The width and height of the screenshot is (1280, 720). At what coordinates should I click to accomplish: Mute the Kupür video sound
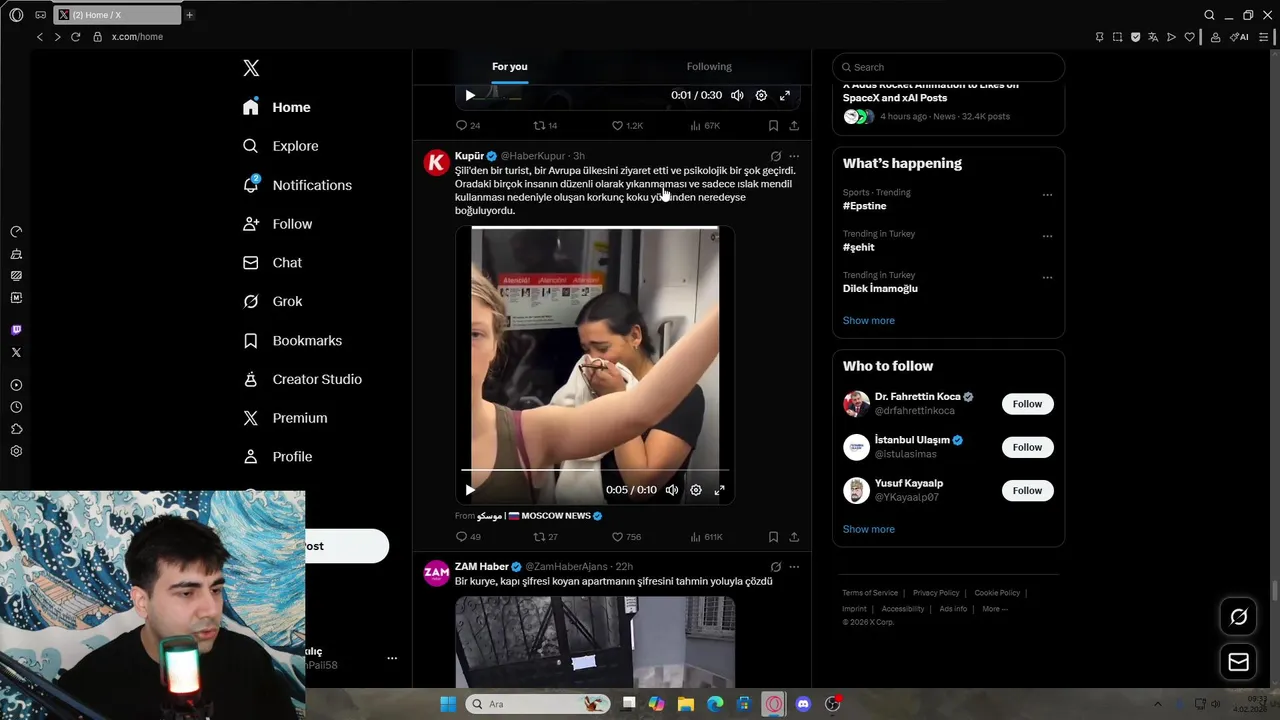[x=672, y=490]
